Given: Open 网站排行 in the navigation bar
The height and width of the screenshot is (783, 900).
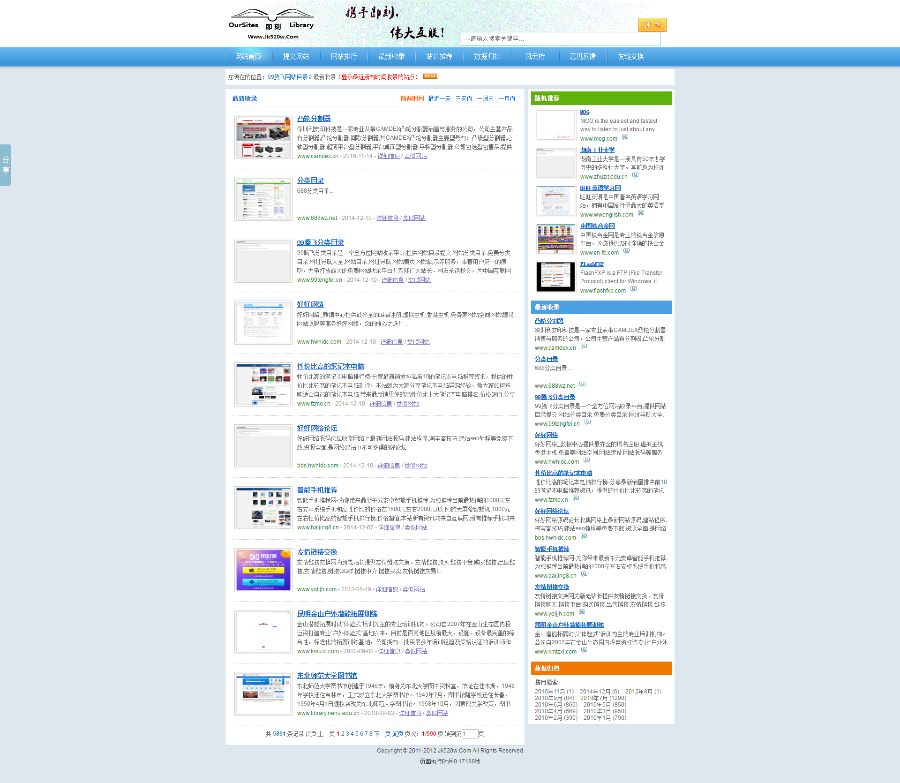Looking at the screenshot, I should pos(343,56).
